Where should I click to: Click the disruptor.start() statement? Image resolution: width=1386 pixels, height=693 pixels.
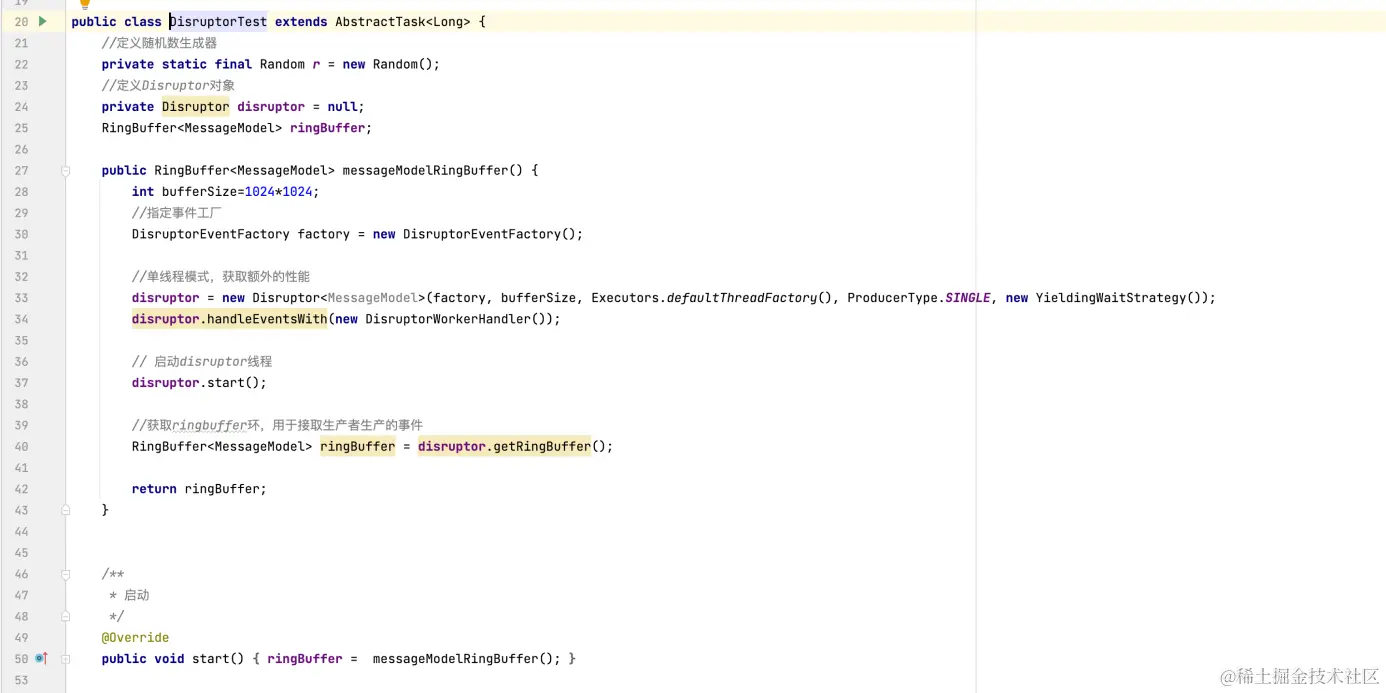point(199,383)
